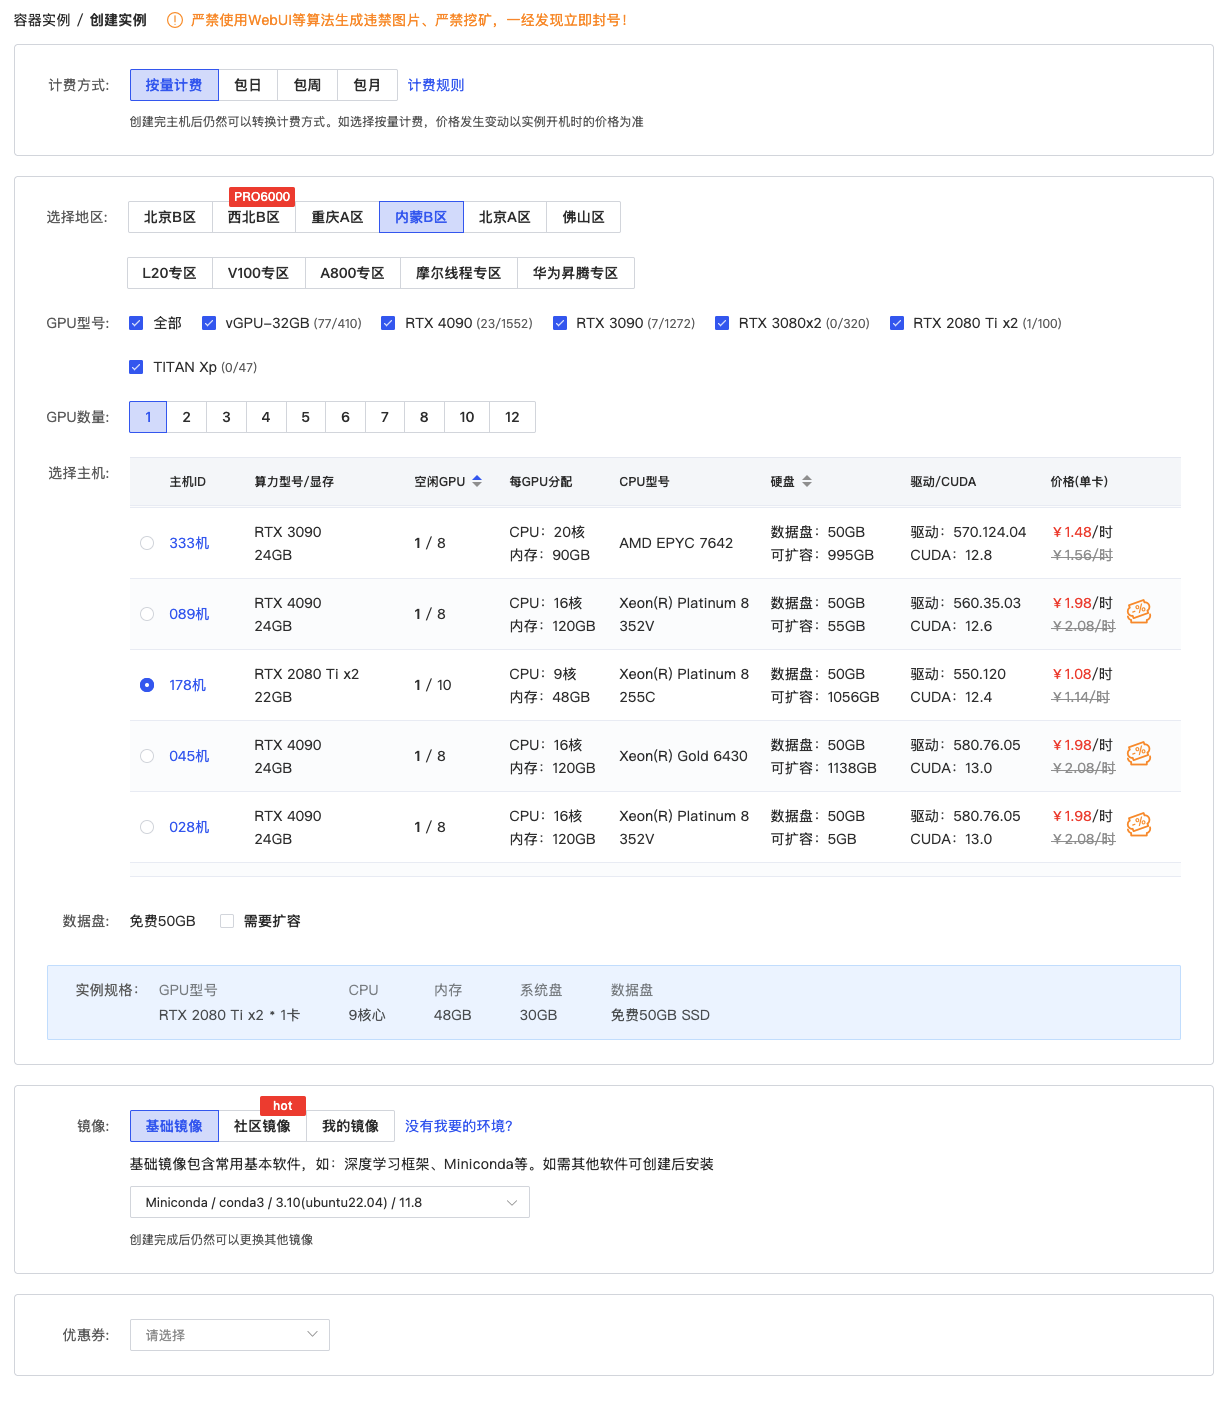Sort hosts by 空闲GPU column arrows
The height and width of the screenshot is (1402, 1230).
coord(477,481)
